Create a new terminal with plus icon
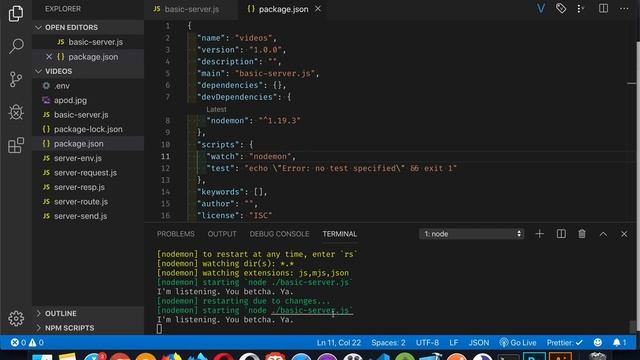This screenshot has height=360, width=640. coord(540,234)
